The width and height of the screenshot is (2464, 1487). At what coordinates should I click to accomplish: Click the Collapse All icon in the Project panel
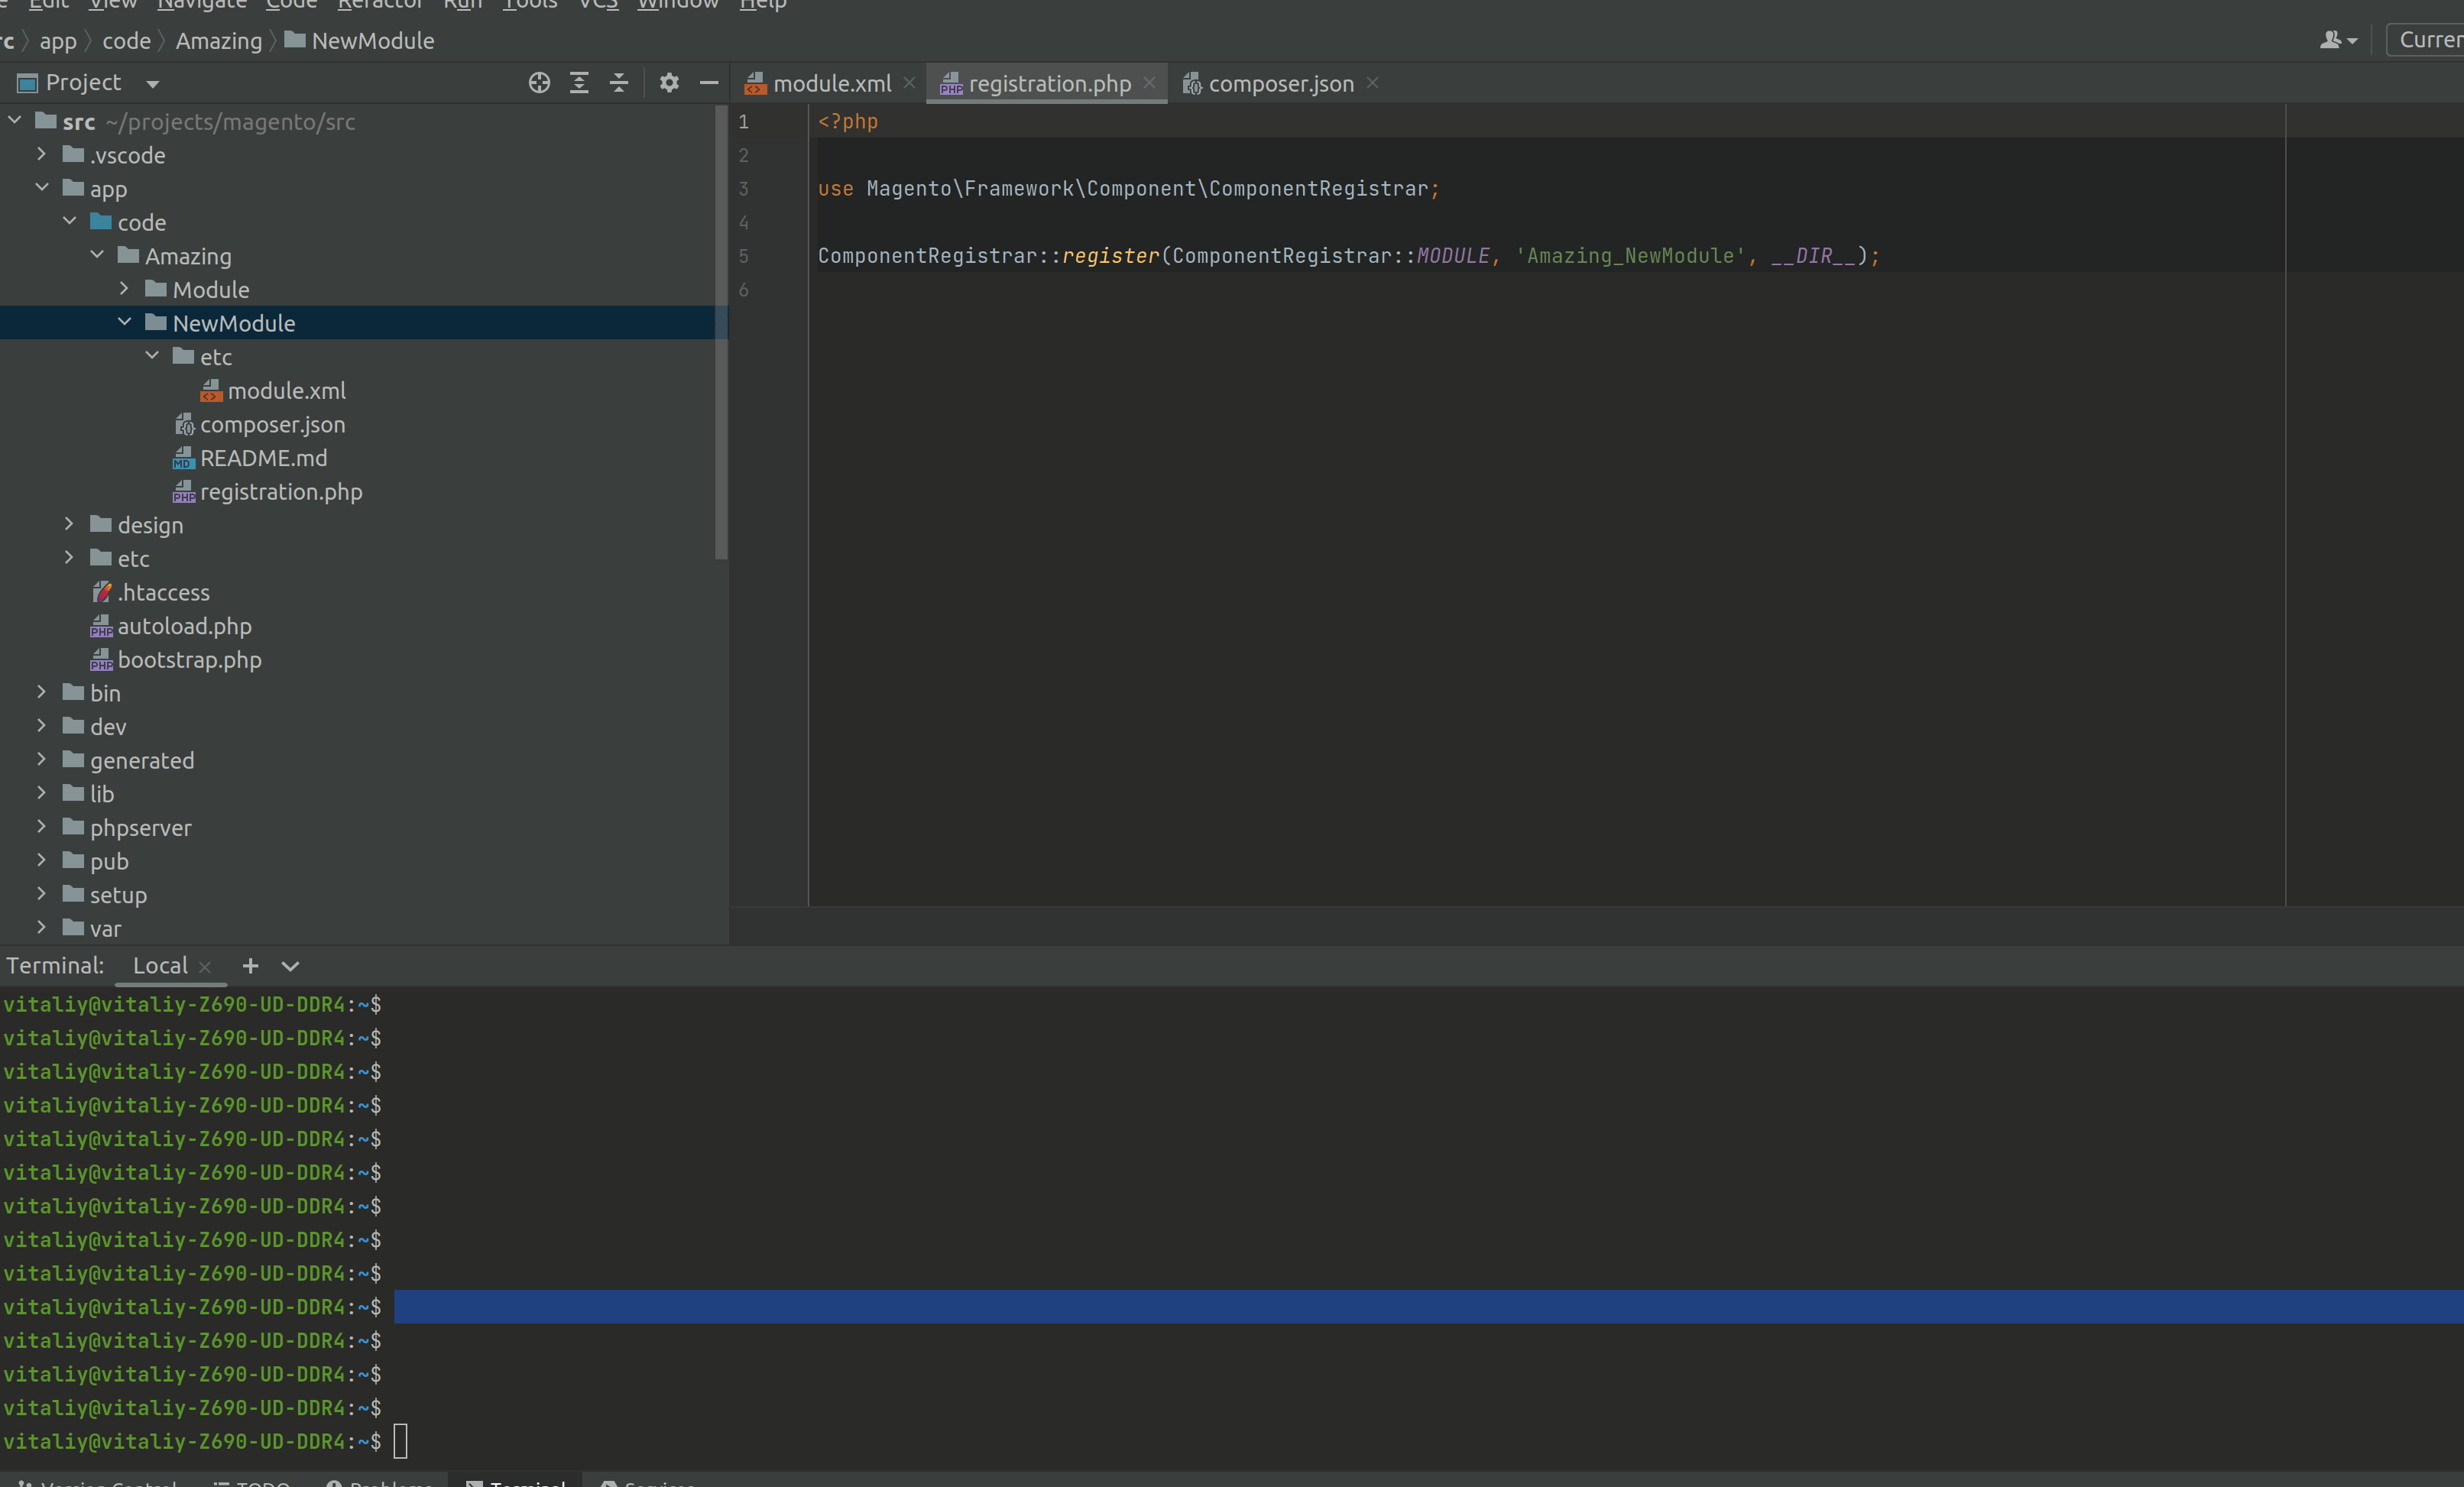pos(619,83)
